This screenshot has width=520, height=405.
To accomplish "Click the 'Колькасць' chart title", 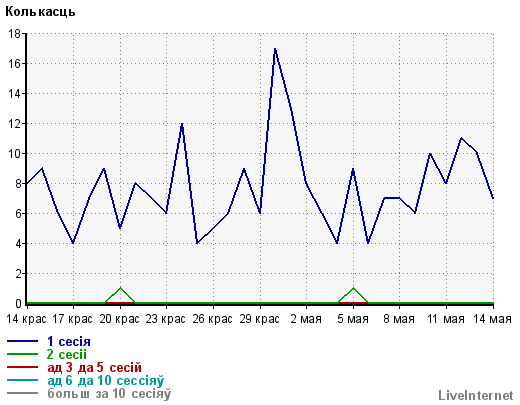I will point(40,12).
